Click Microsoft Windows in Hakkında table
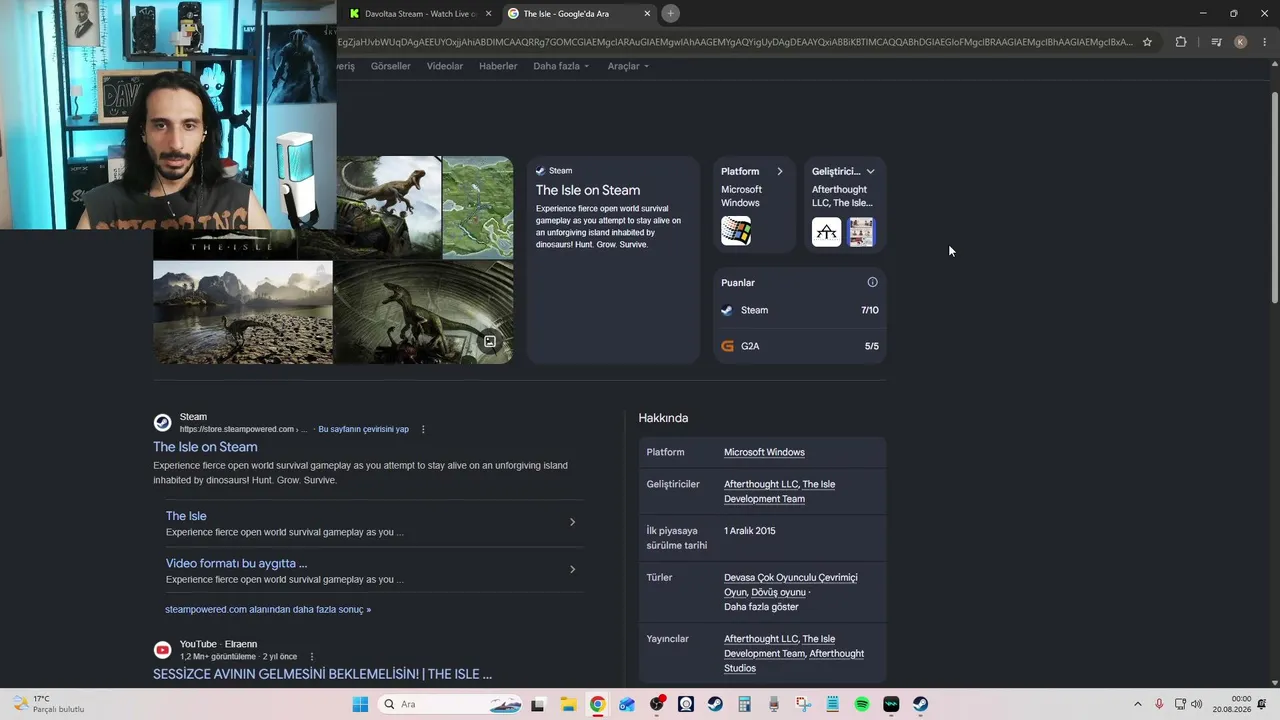Viewport: 1280px width, 720px height. coord(764,452)
